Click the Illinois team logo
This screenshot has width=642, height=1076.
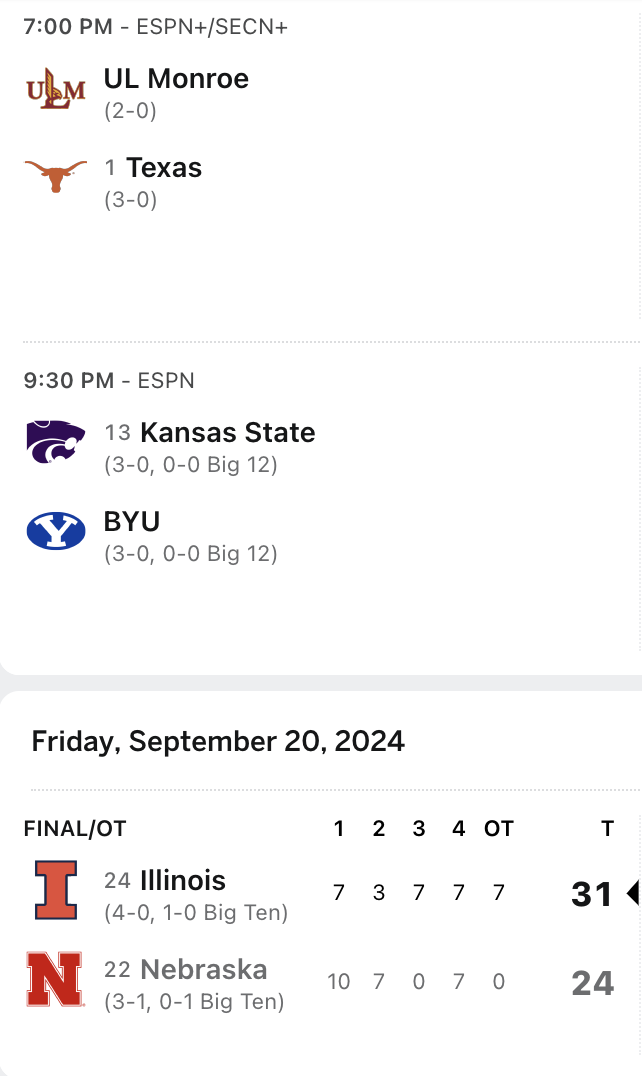[x=56, y=890]
